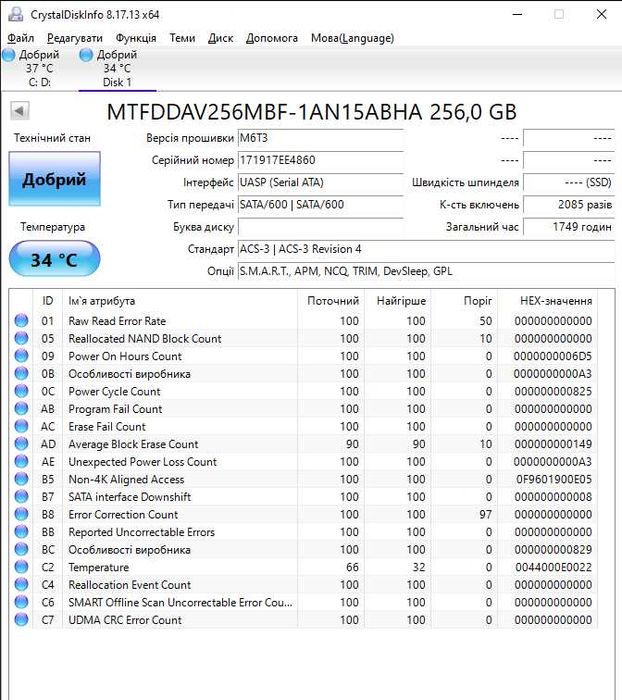Click status orb for Program Fail Count
The image size is (622, 700).
(21, 408)
